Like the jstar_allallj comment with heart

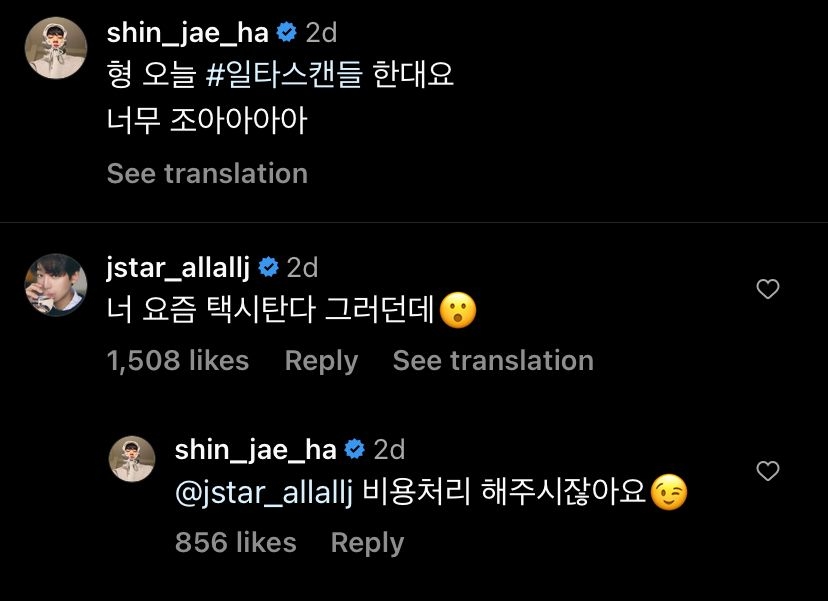[x=768, y=290]
